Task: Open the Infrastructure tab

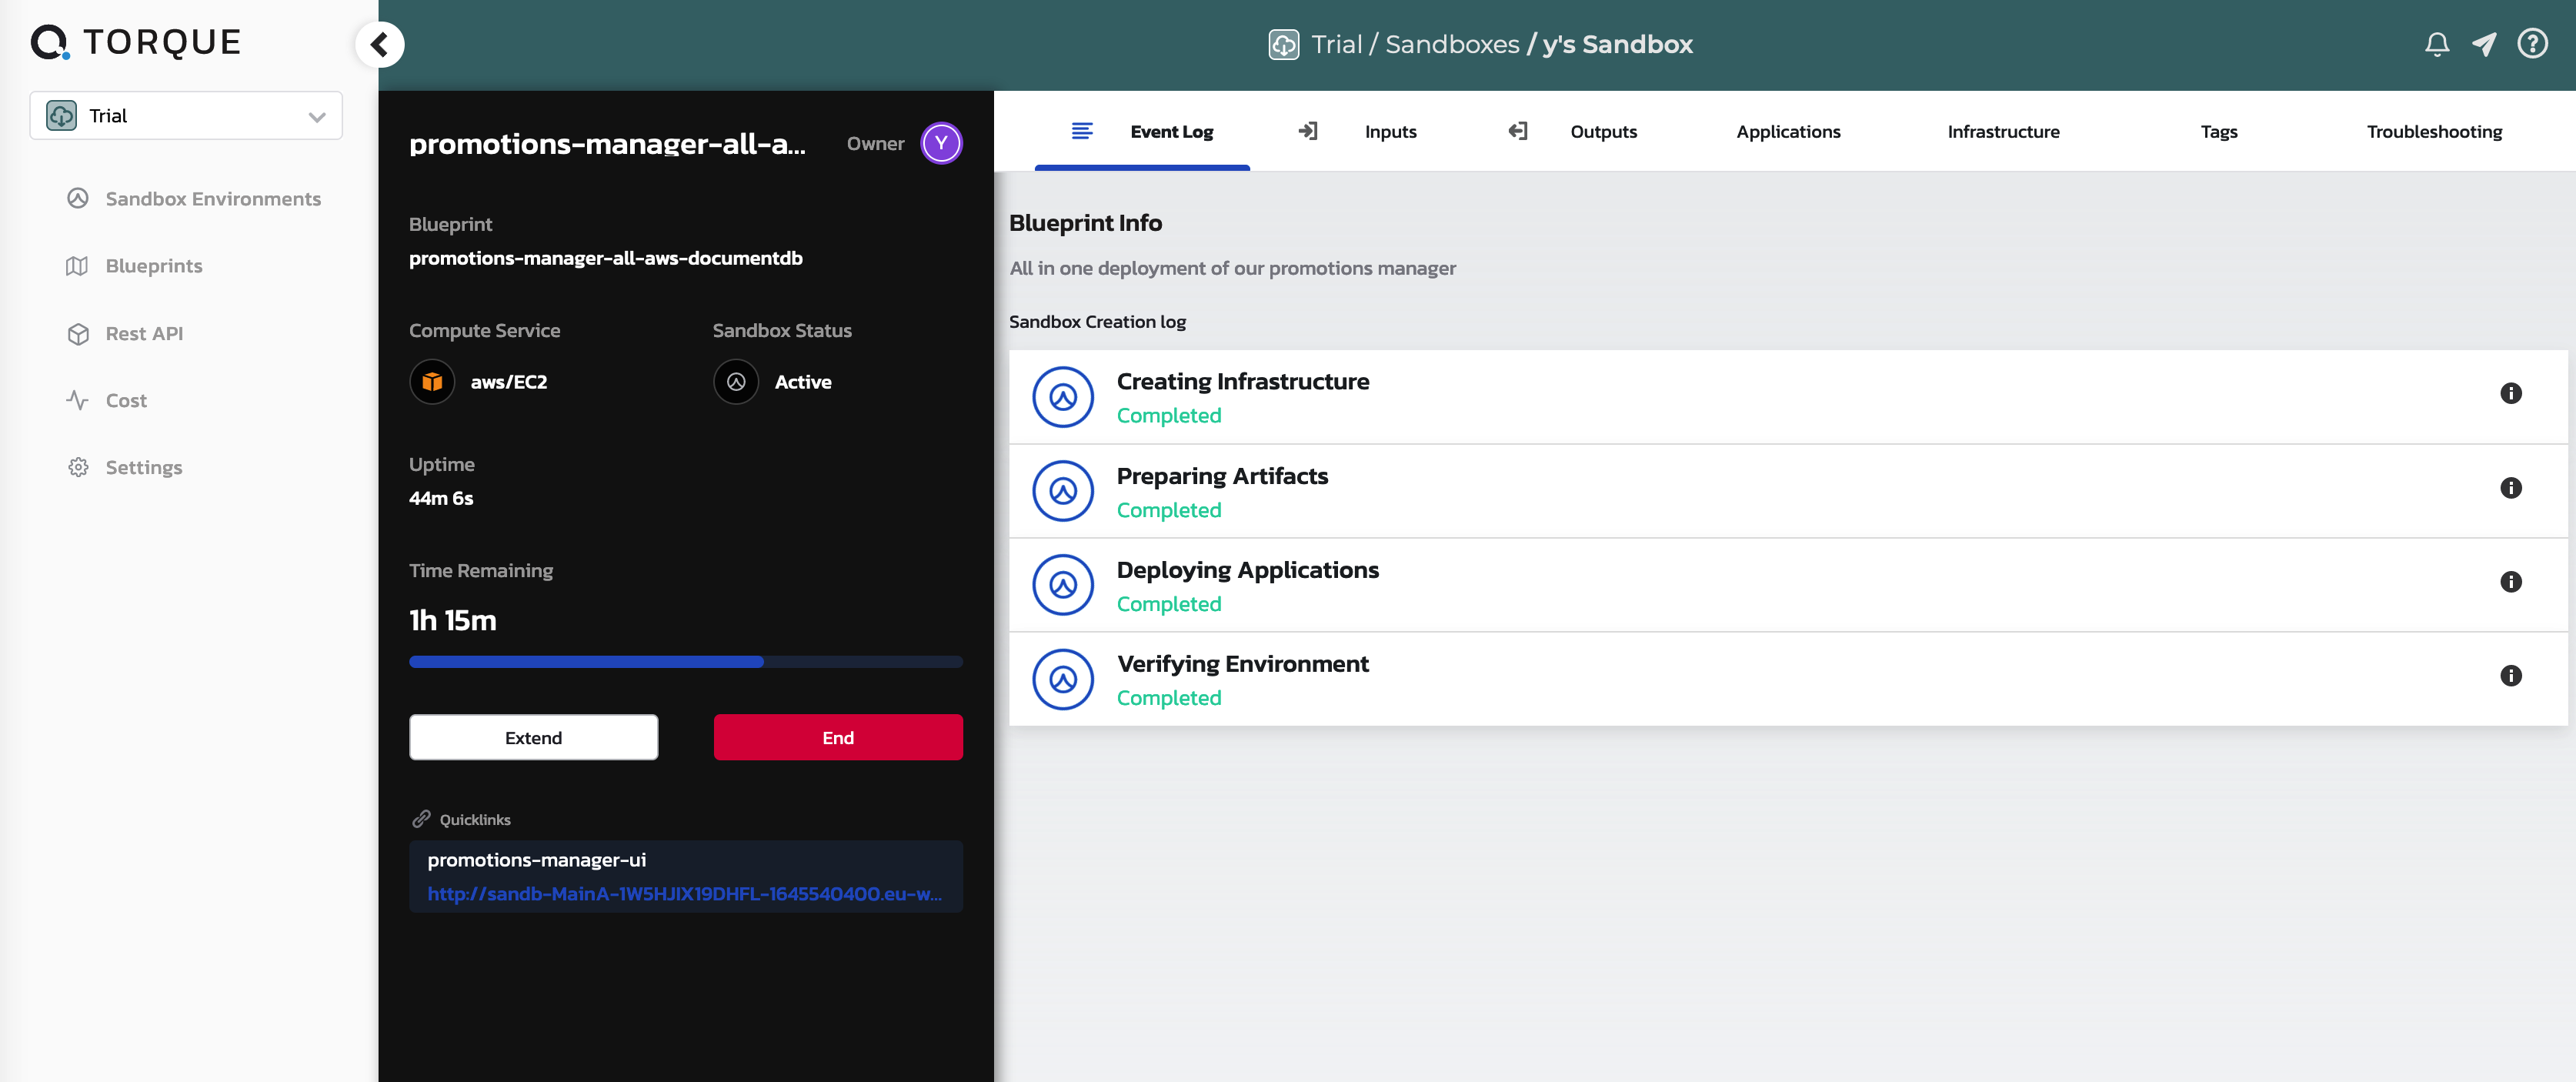Action: pos(2003,131)
